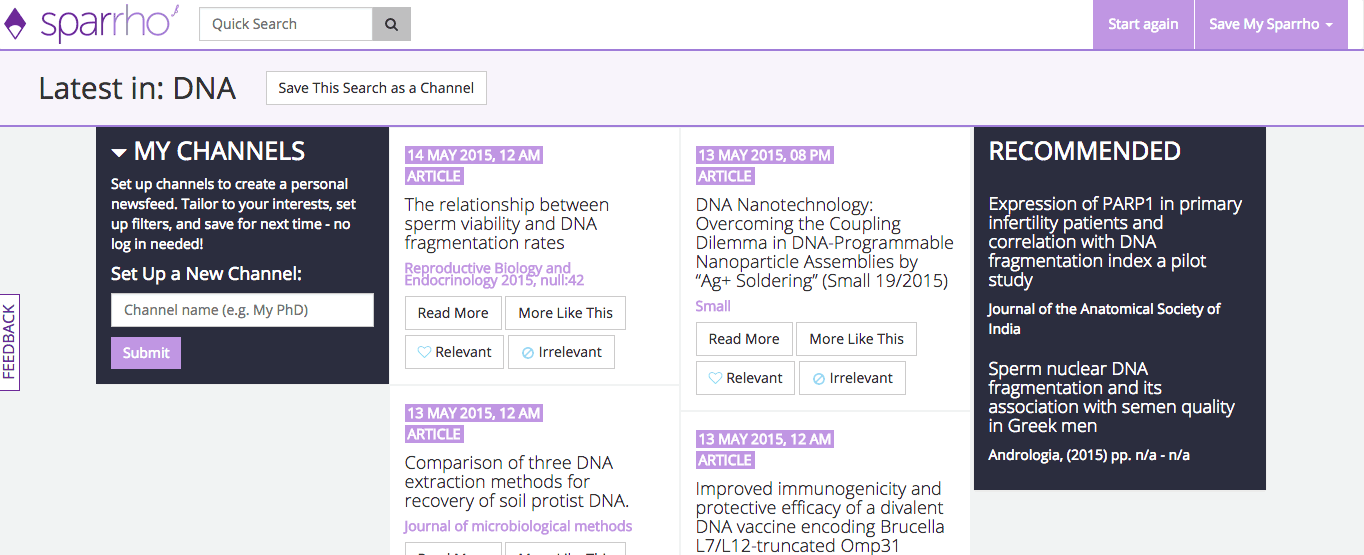Open the PARP1 expression recommended article

click(1115, 242)
